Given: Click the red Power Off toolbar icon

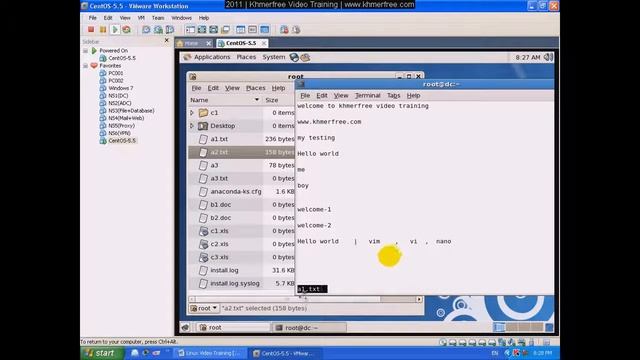Looking at the screenshot, I should [91, 29].
